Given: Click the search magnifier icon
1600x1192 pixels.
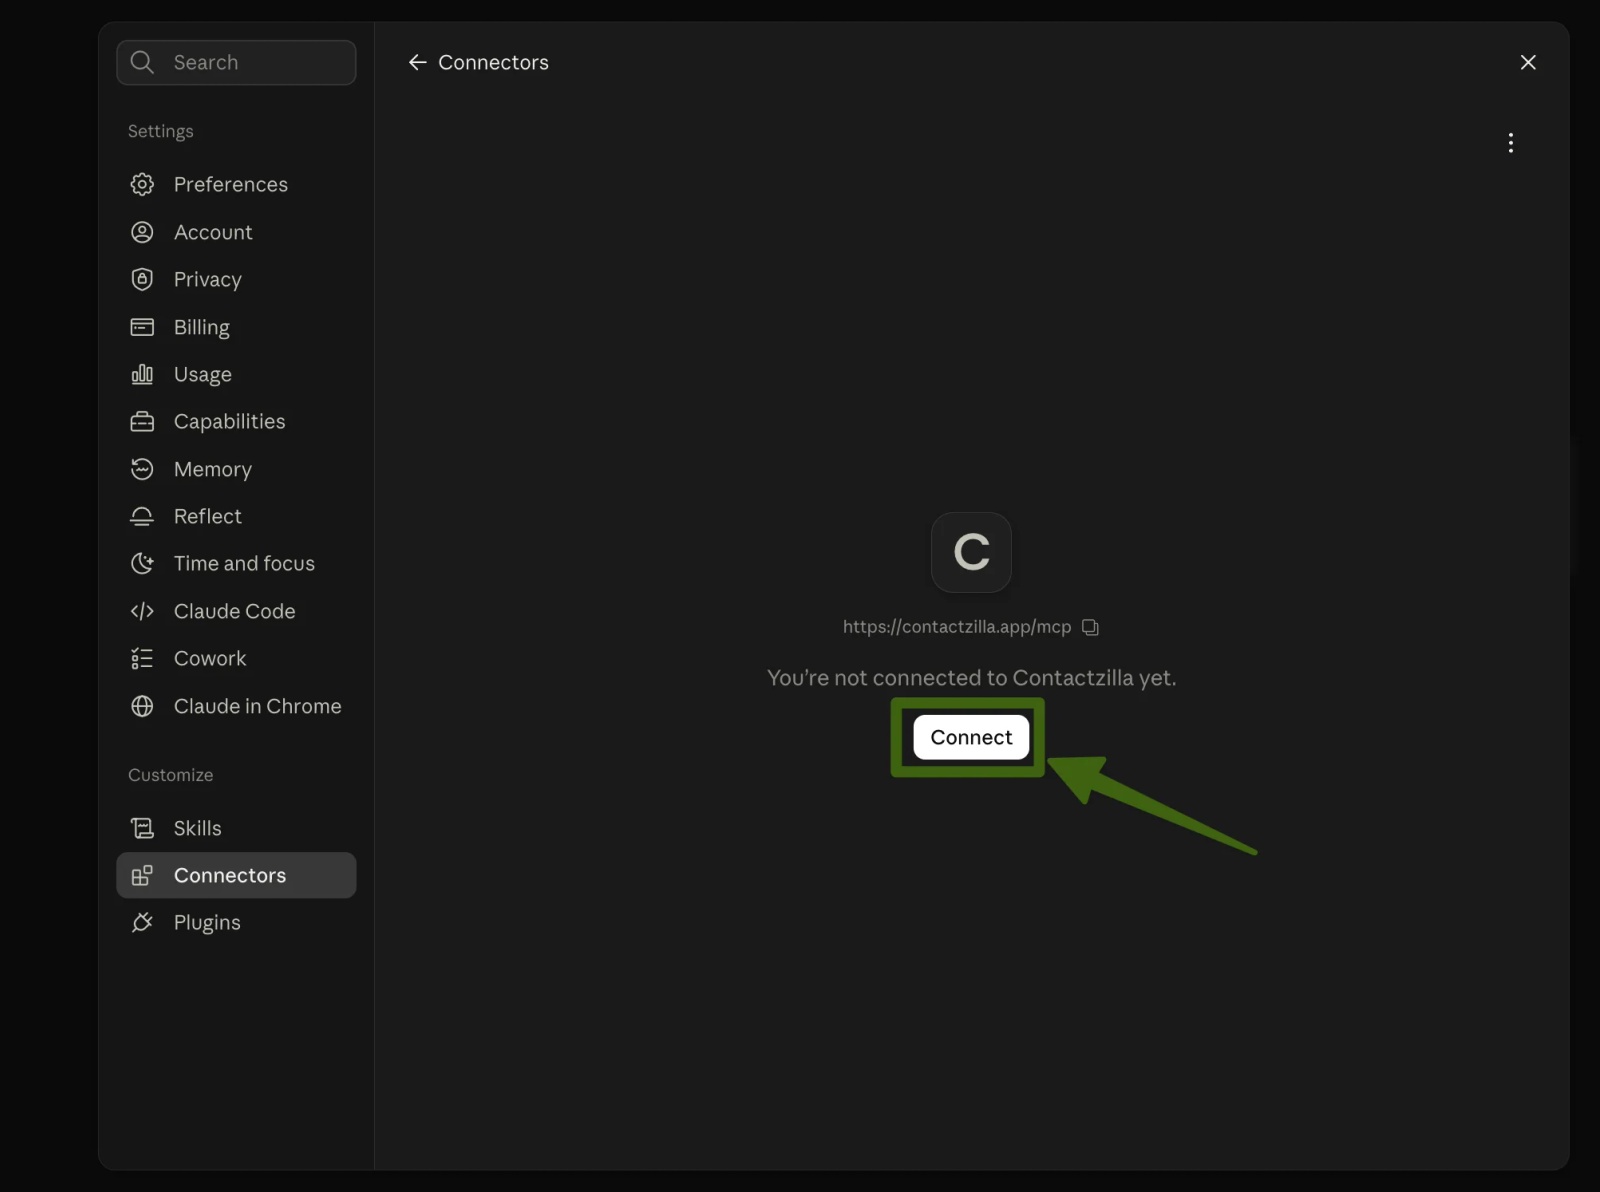Looking at the screenshot, I should point(142,62).
